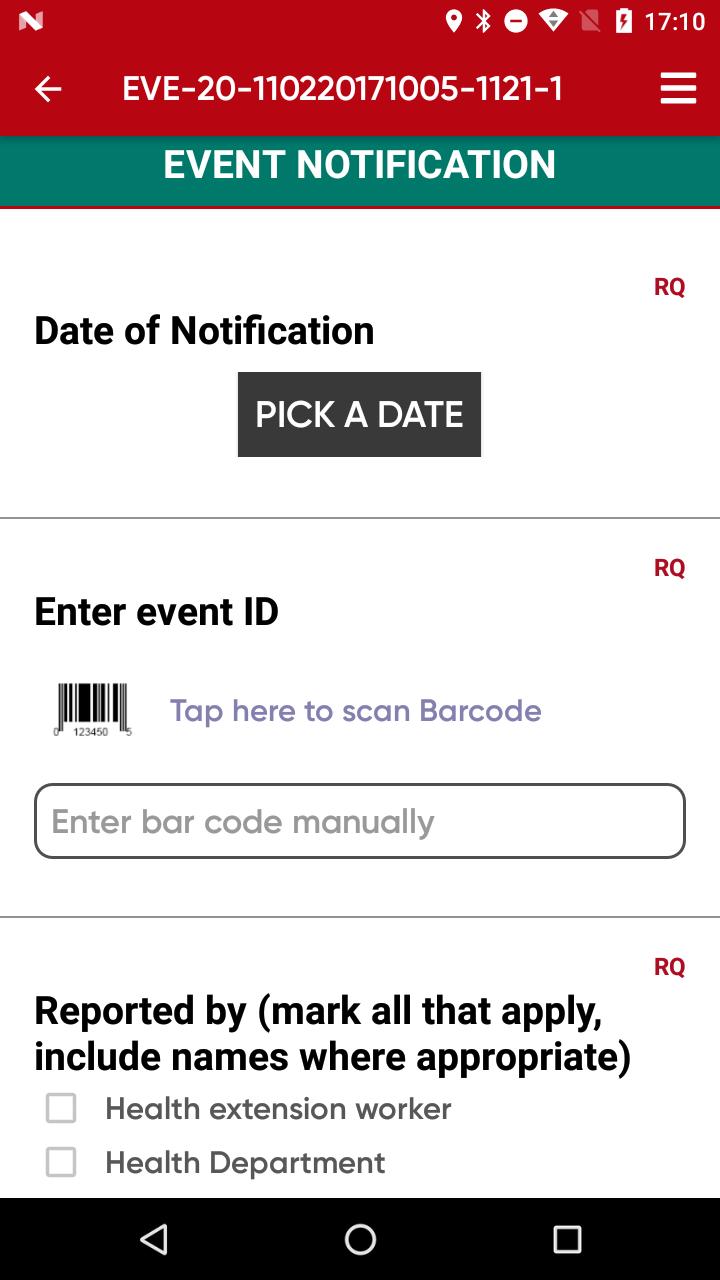Tap location icon in status bar
This screenshot has height=1280, width=720.
pyautogui.click(x=454, y=21)
